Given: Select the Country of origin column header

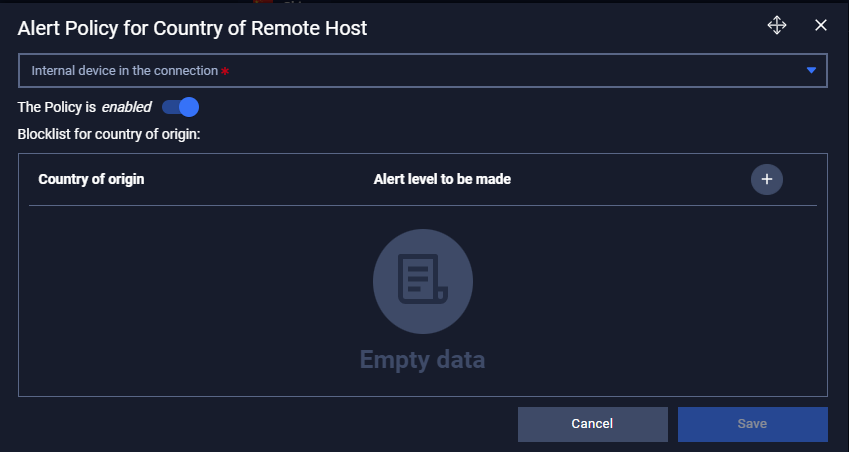Looking at the screenshot, I should 91,179.
